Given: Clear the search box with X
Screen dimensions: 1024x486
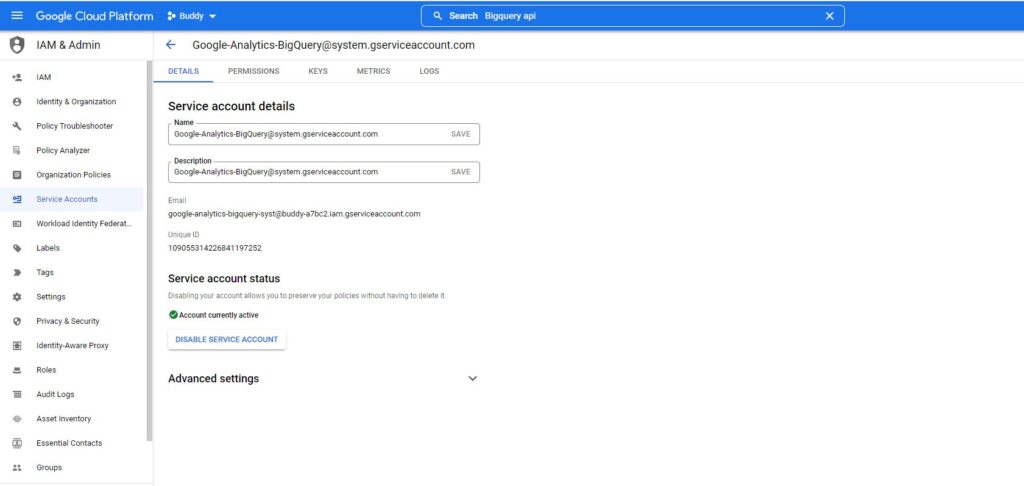Looking at the screenshot, I should (829, 16).
